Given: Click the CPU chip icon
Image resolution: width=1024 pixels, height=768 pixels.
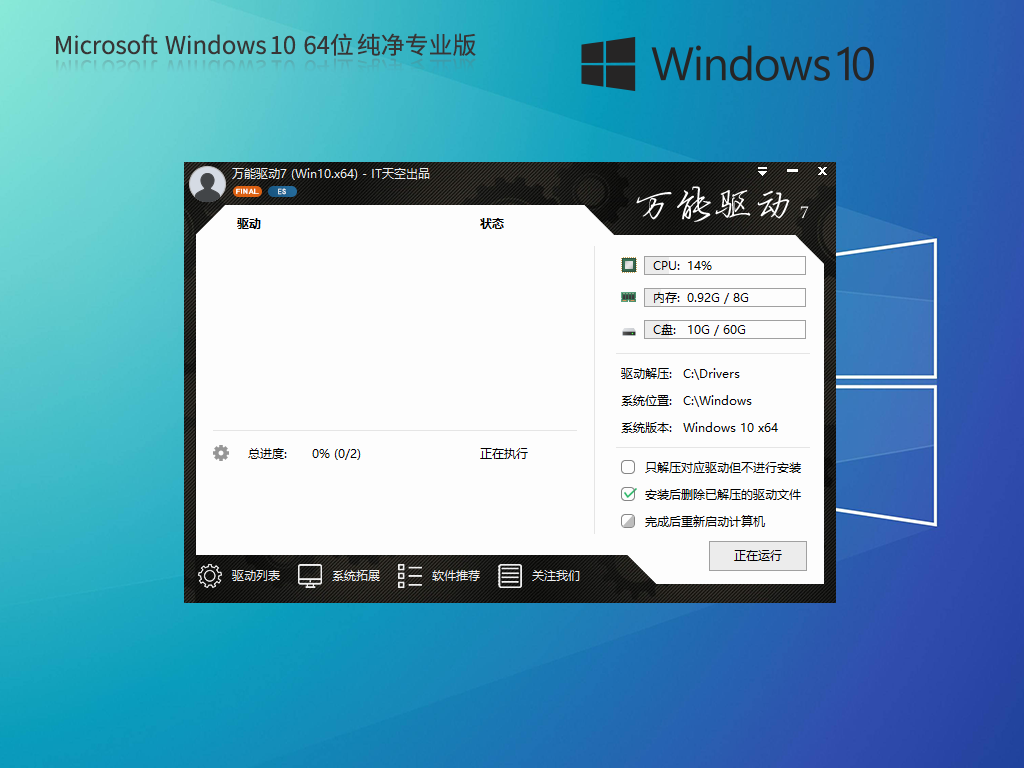Looking at the screenshot, I should pos(628,265).
